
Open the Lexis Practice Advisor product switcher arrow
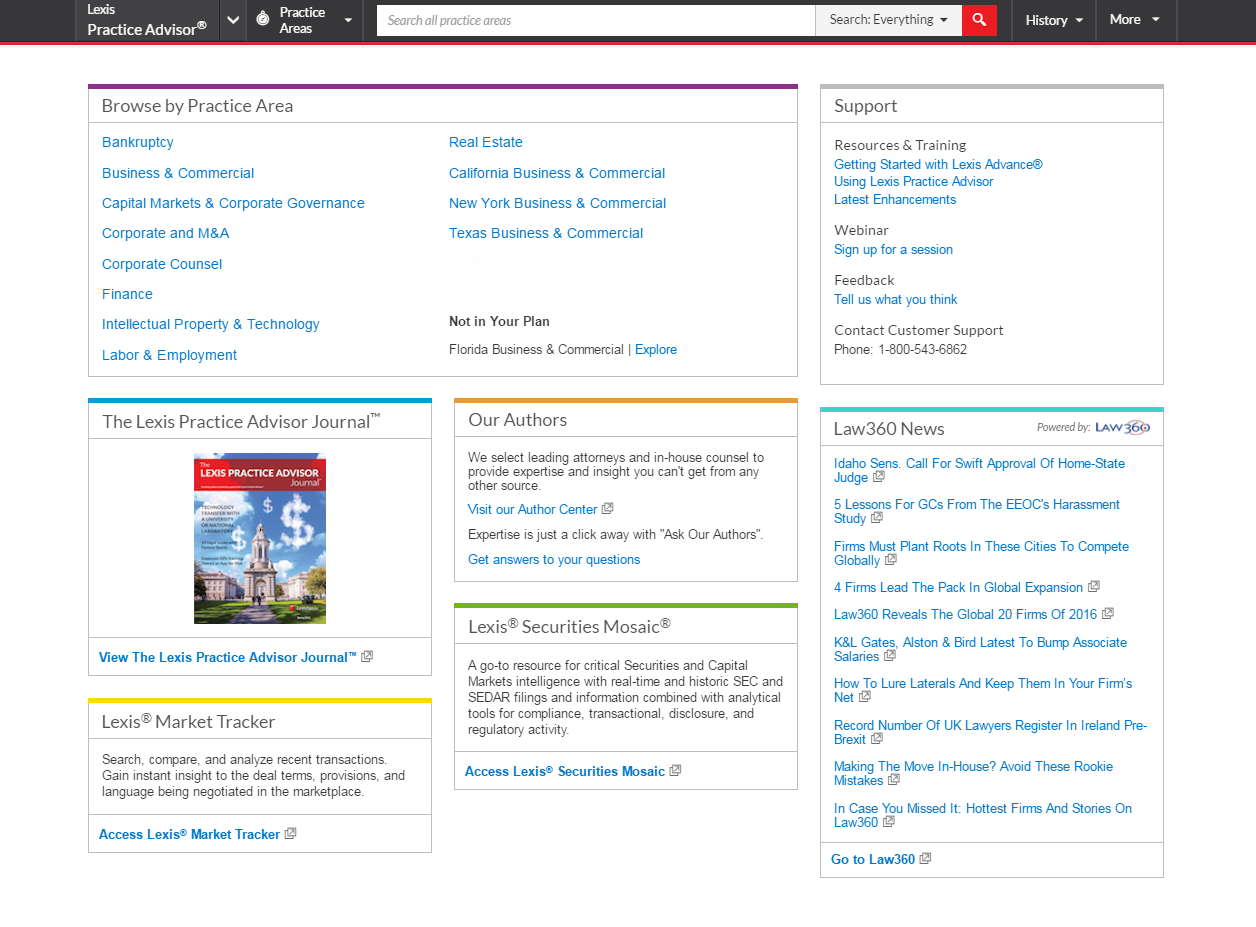point(233,20)
